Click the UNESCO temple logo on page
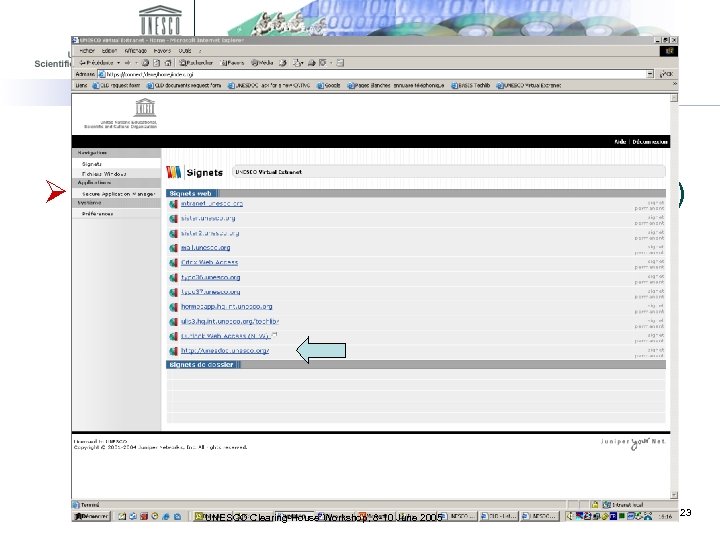 pos(145,107)
